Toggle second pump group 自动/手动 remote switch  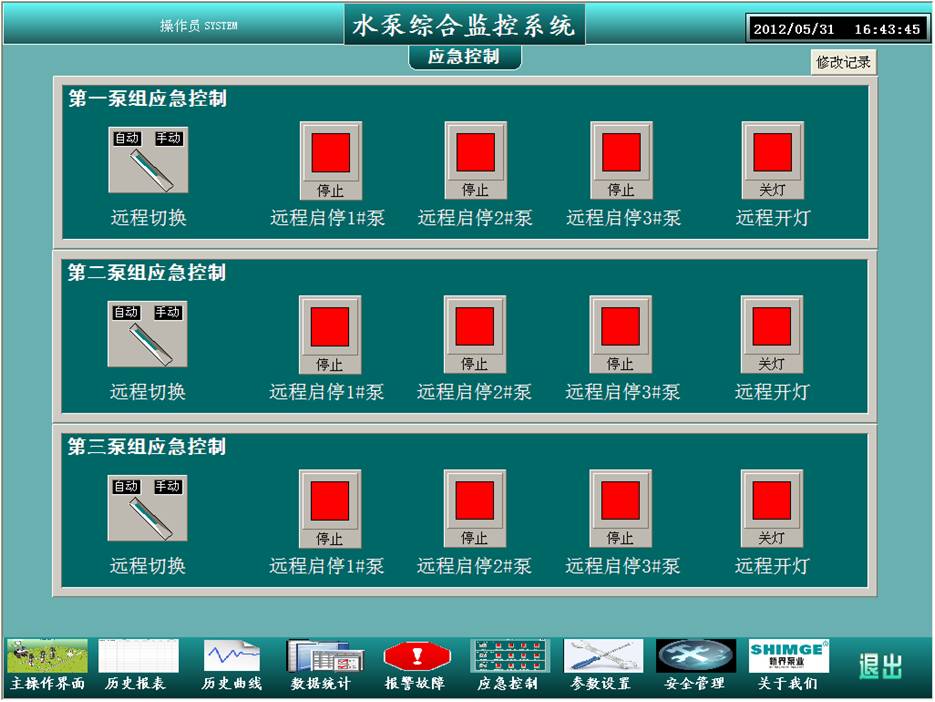click(x=147, y=334)
